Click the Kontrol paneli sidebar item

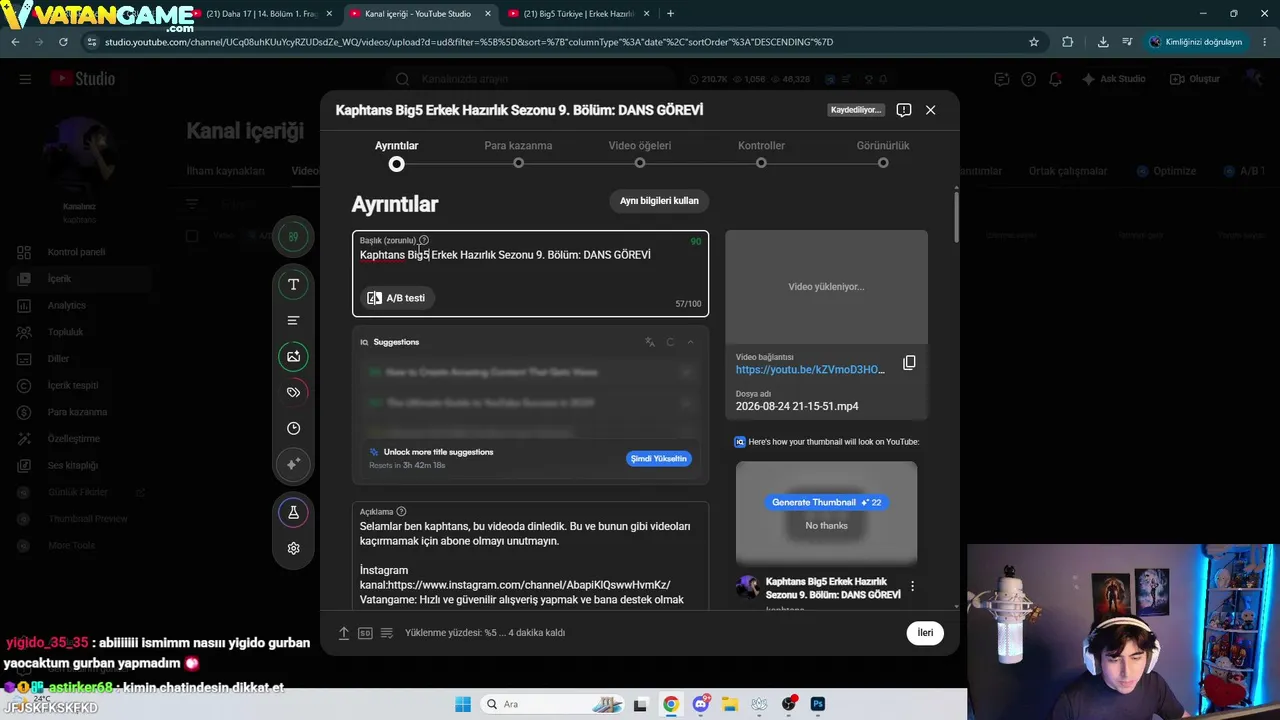coord(76,252)
